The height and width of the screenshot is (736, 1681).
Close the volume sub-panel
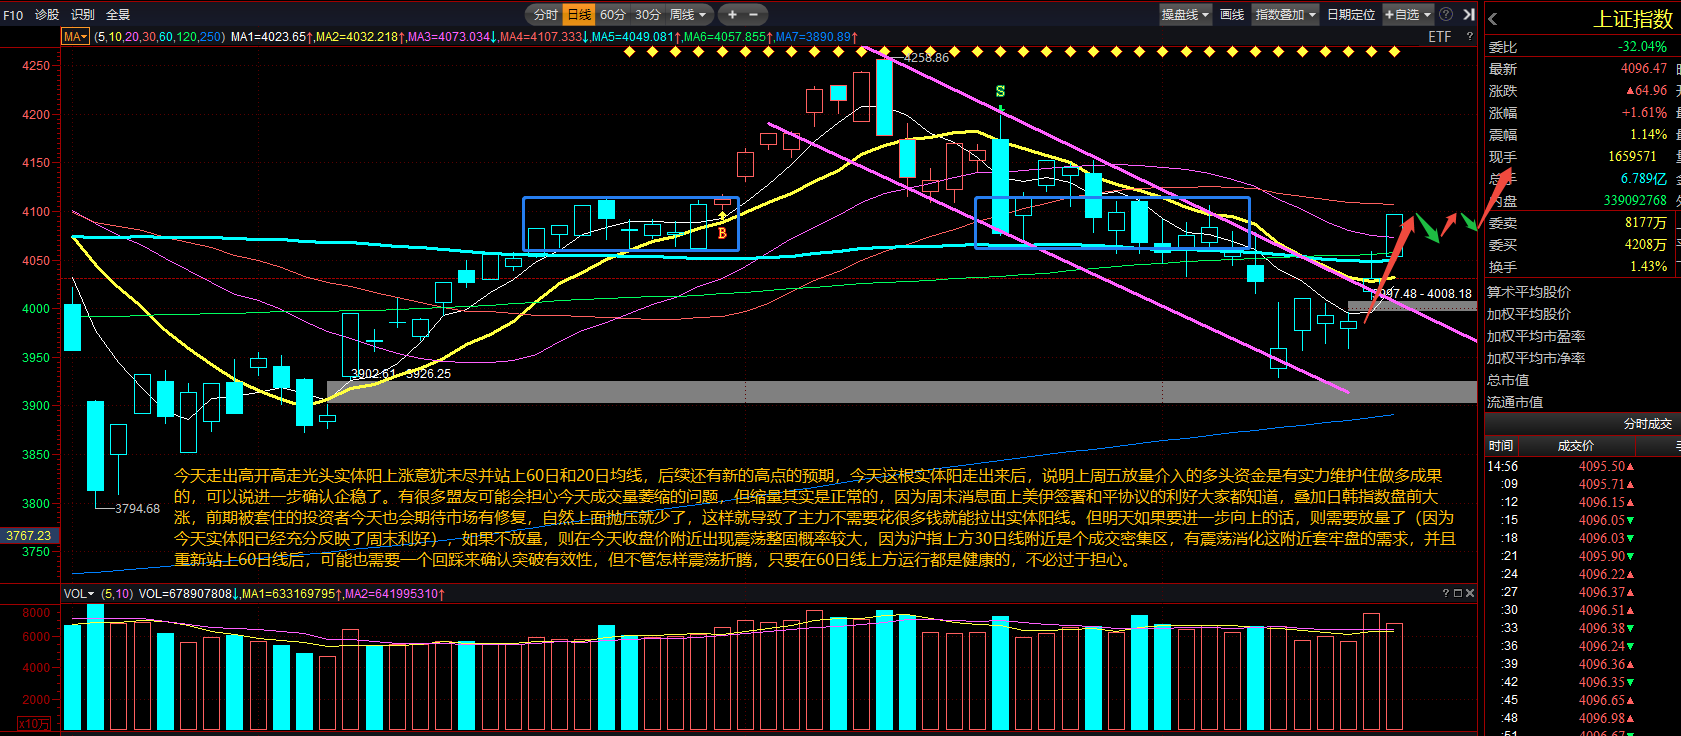tap(1469, 593)
